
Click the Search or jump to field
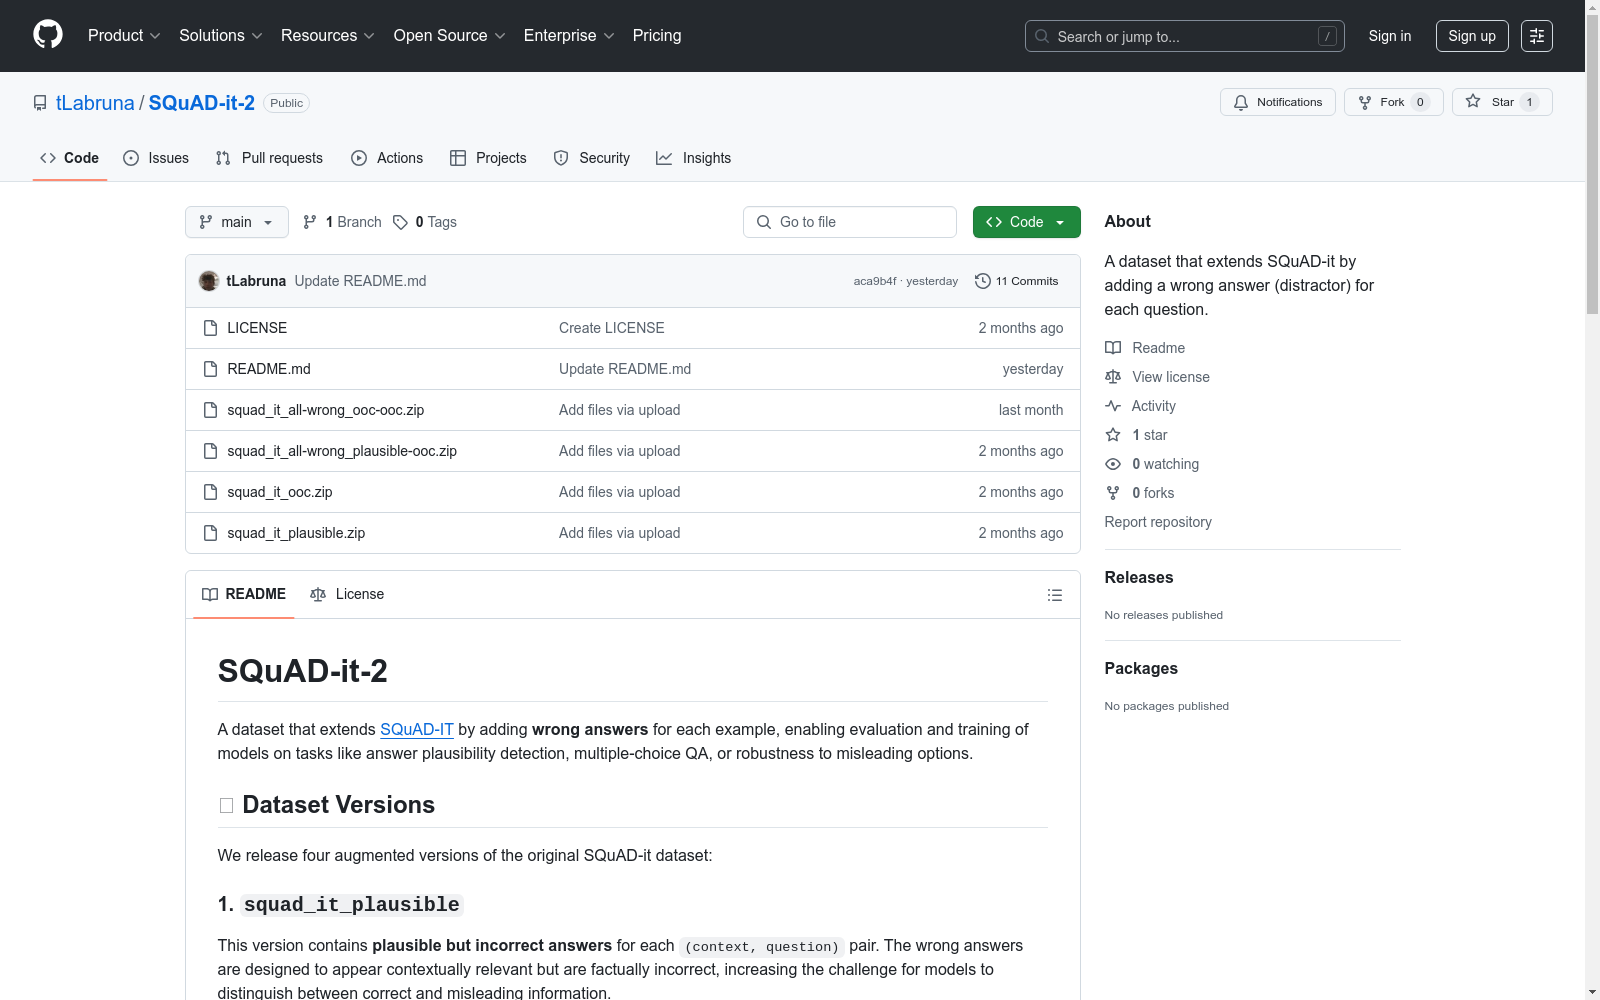pos(1185,36)
